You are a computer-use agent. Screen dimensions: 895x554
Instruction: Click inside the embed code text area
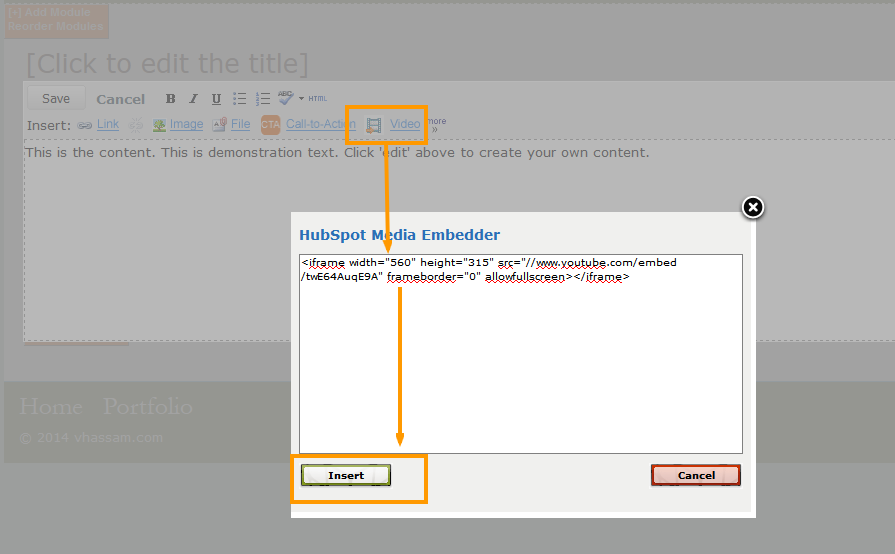(x=521, y=354)
